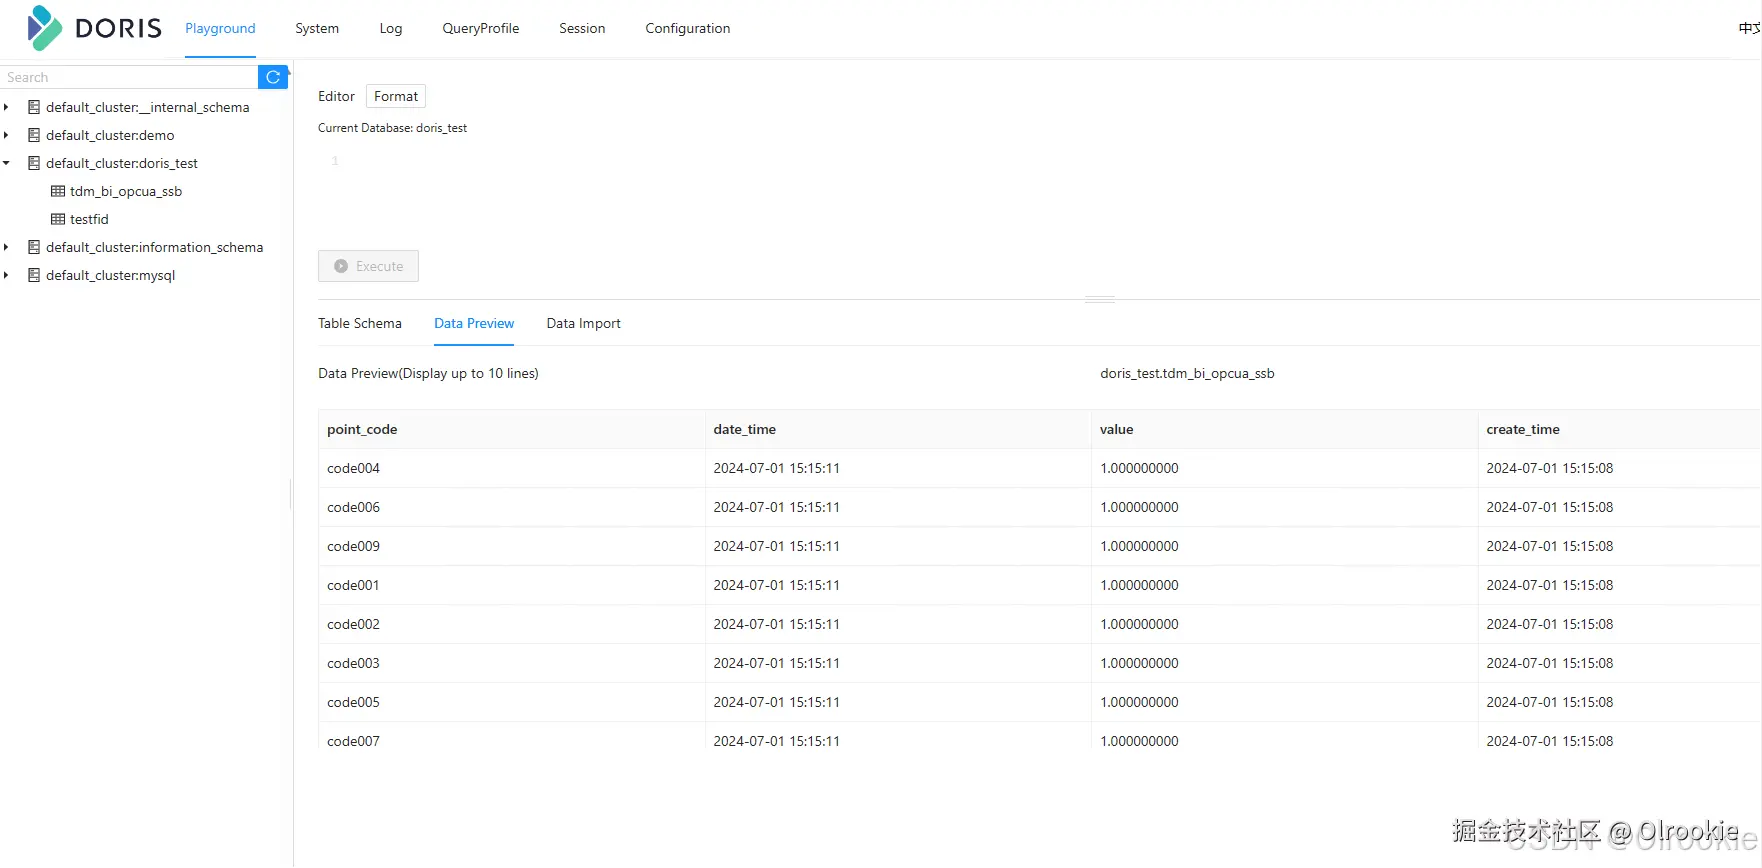Select default_cluster:demo in tree
The height and width of the screenshot is (868, 1762).
pos(110,135)
